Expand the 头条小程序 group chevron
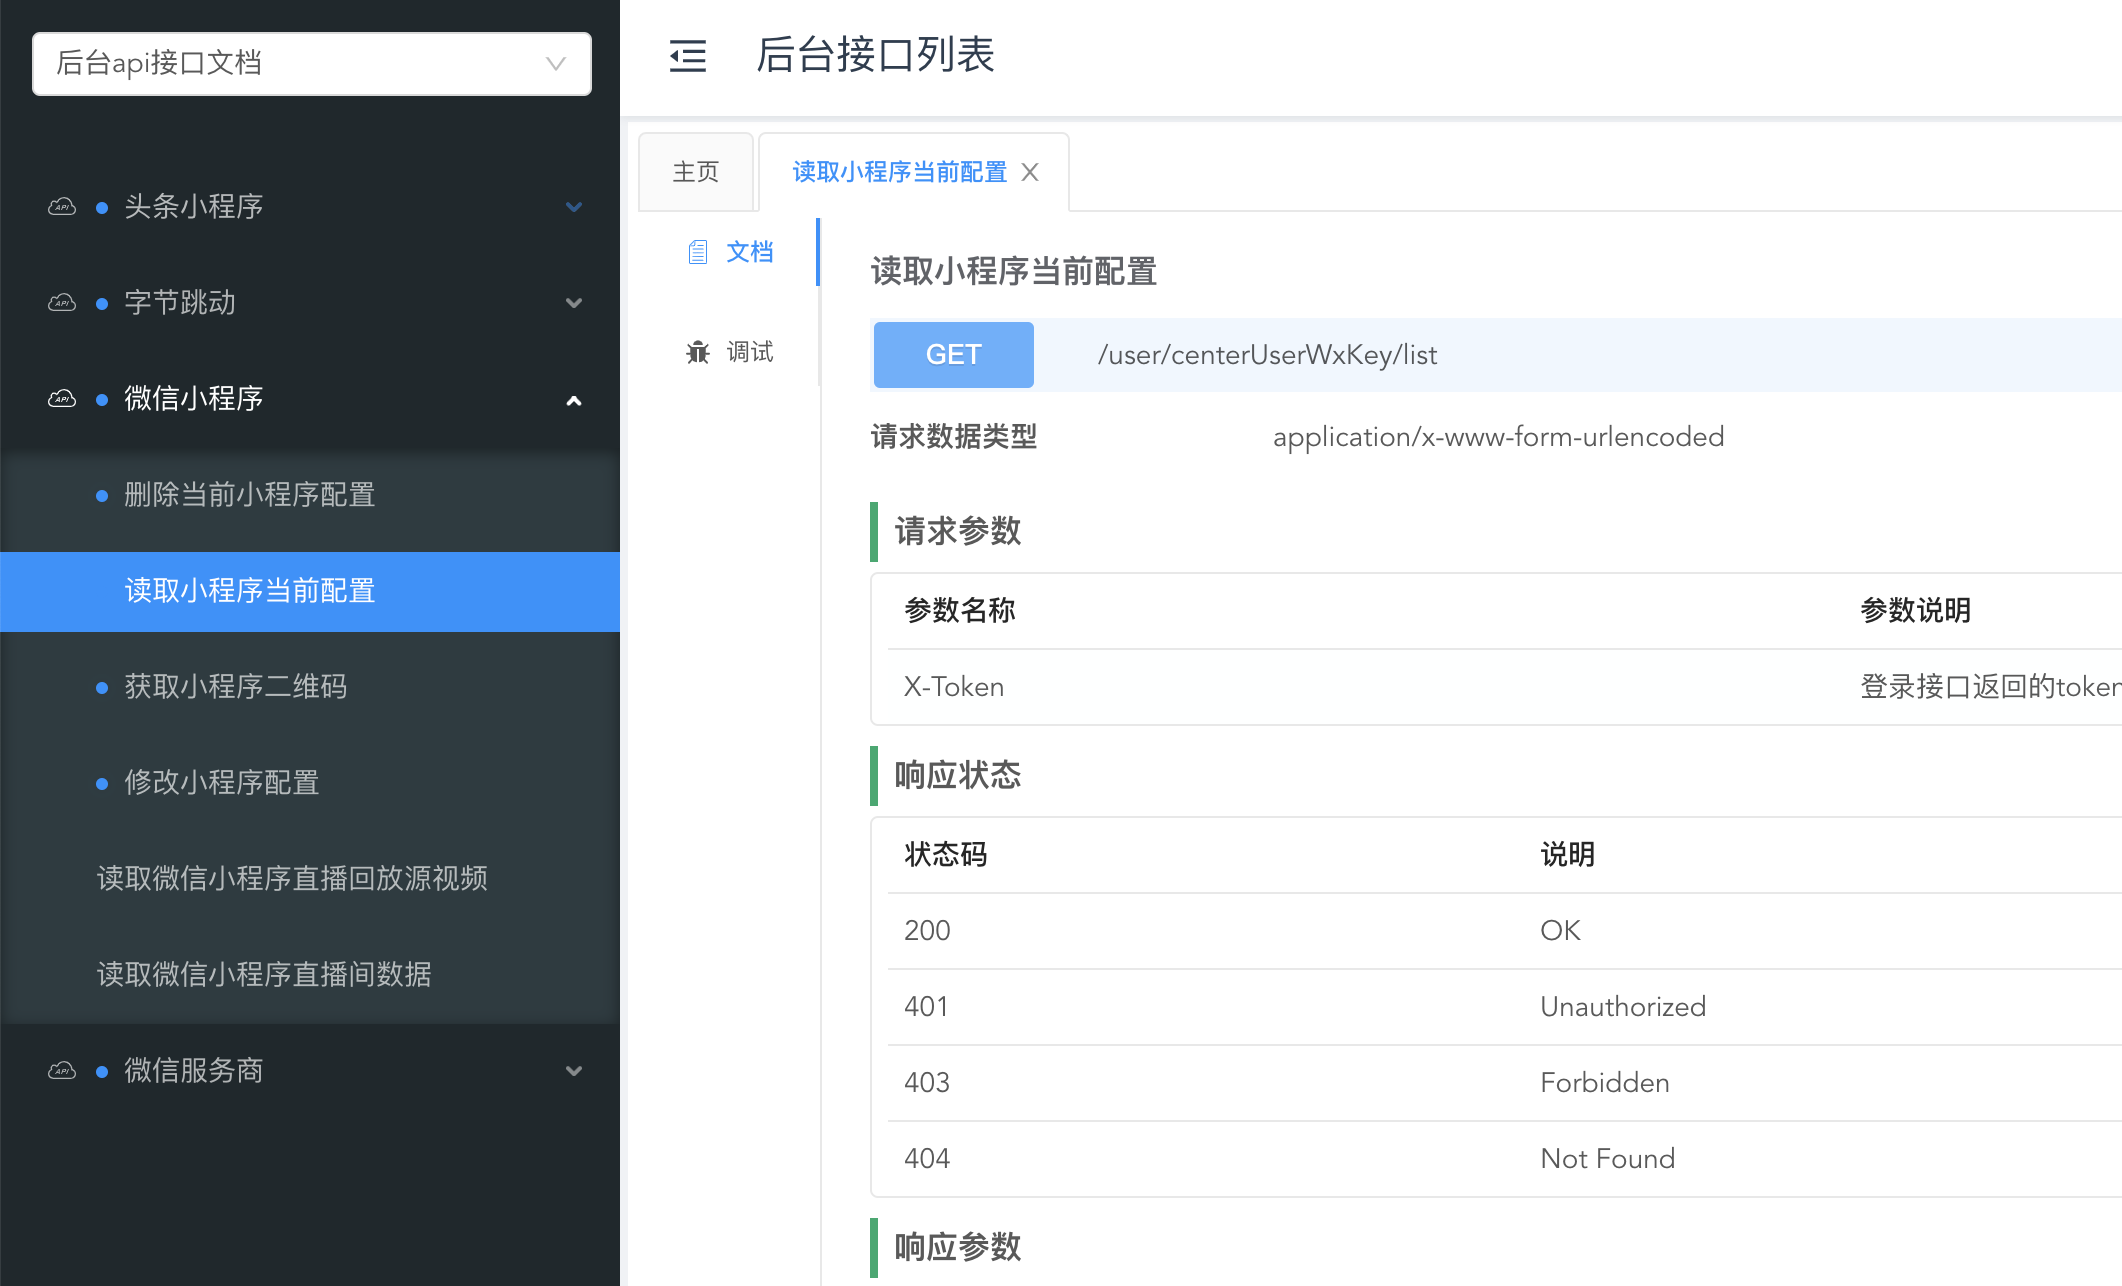 pos(574,207)
